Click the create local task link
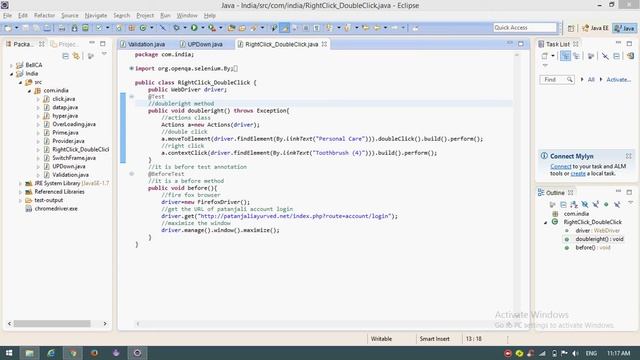The height and width of the screenshot is (360, 640). 578,173
